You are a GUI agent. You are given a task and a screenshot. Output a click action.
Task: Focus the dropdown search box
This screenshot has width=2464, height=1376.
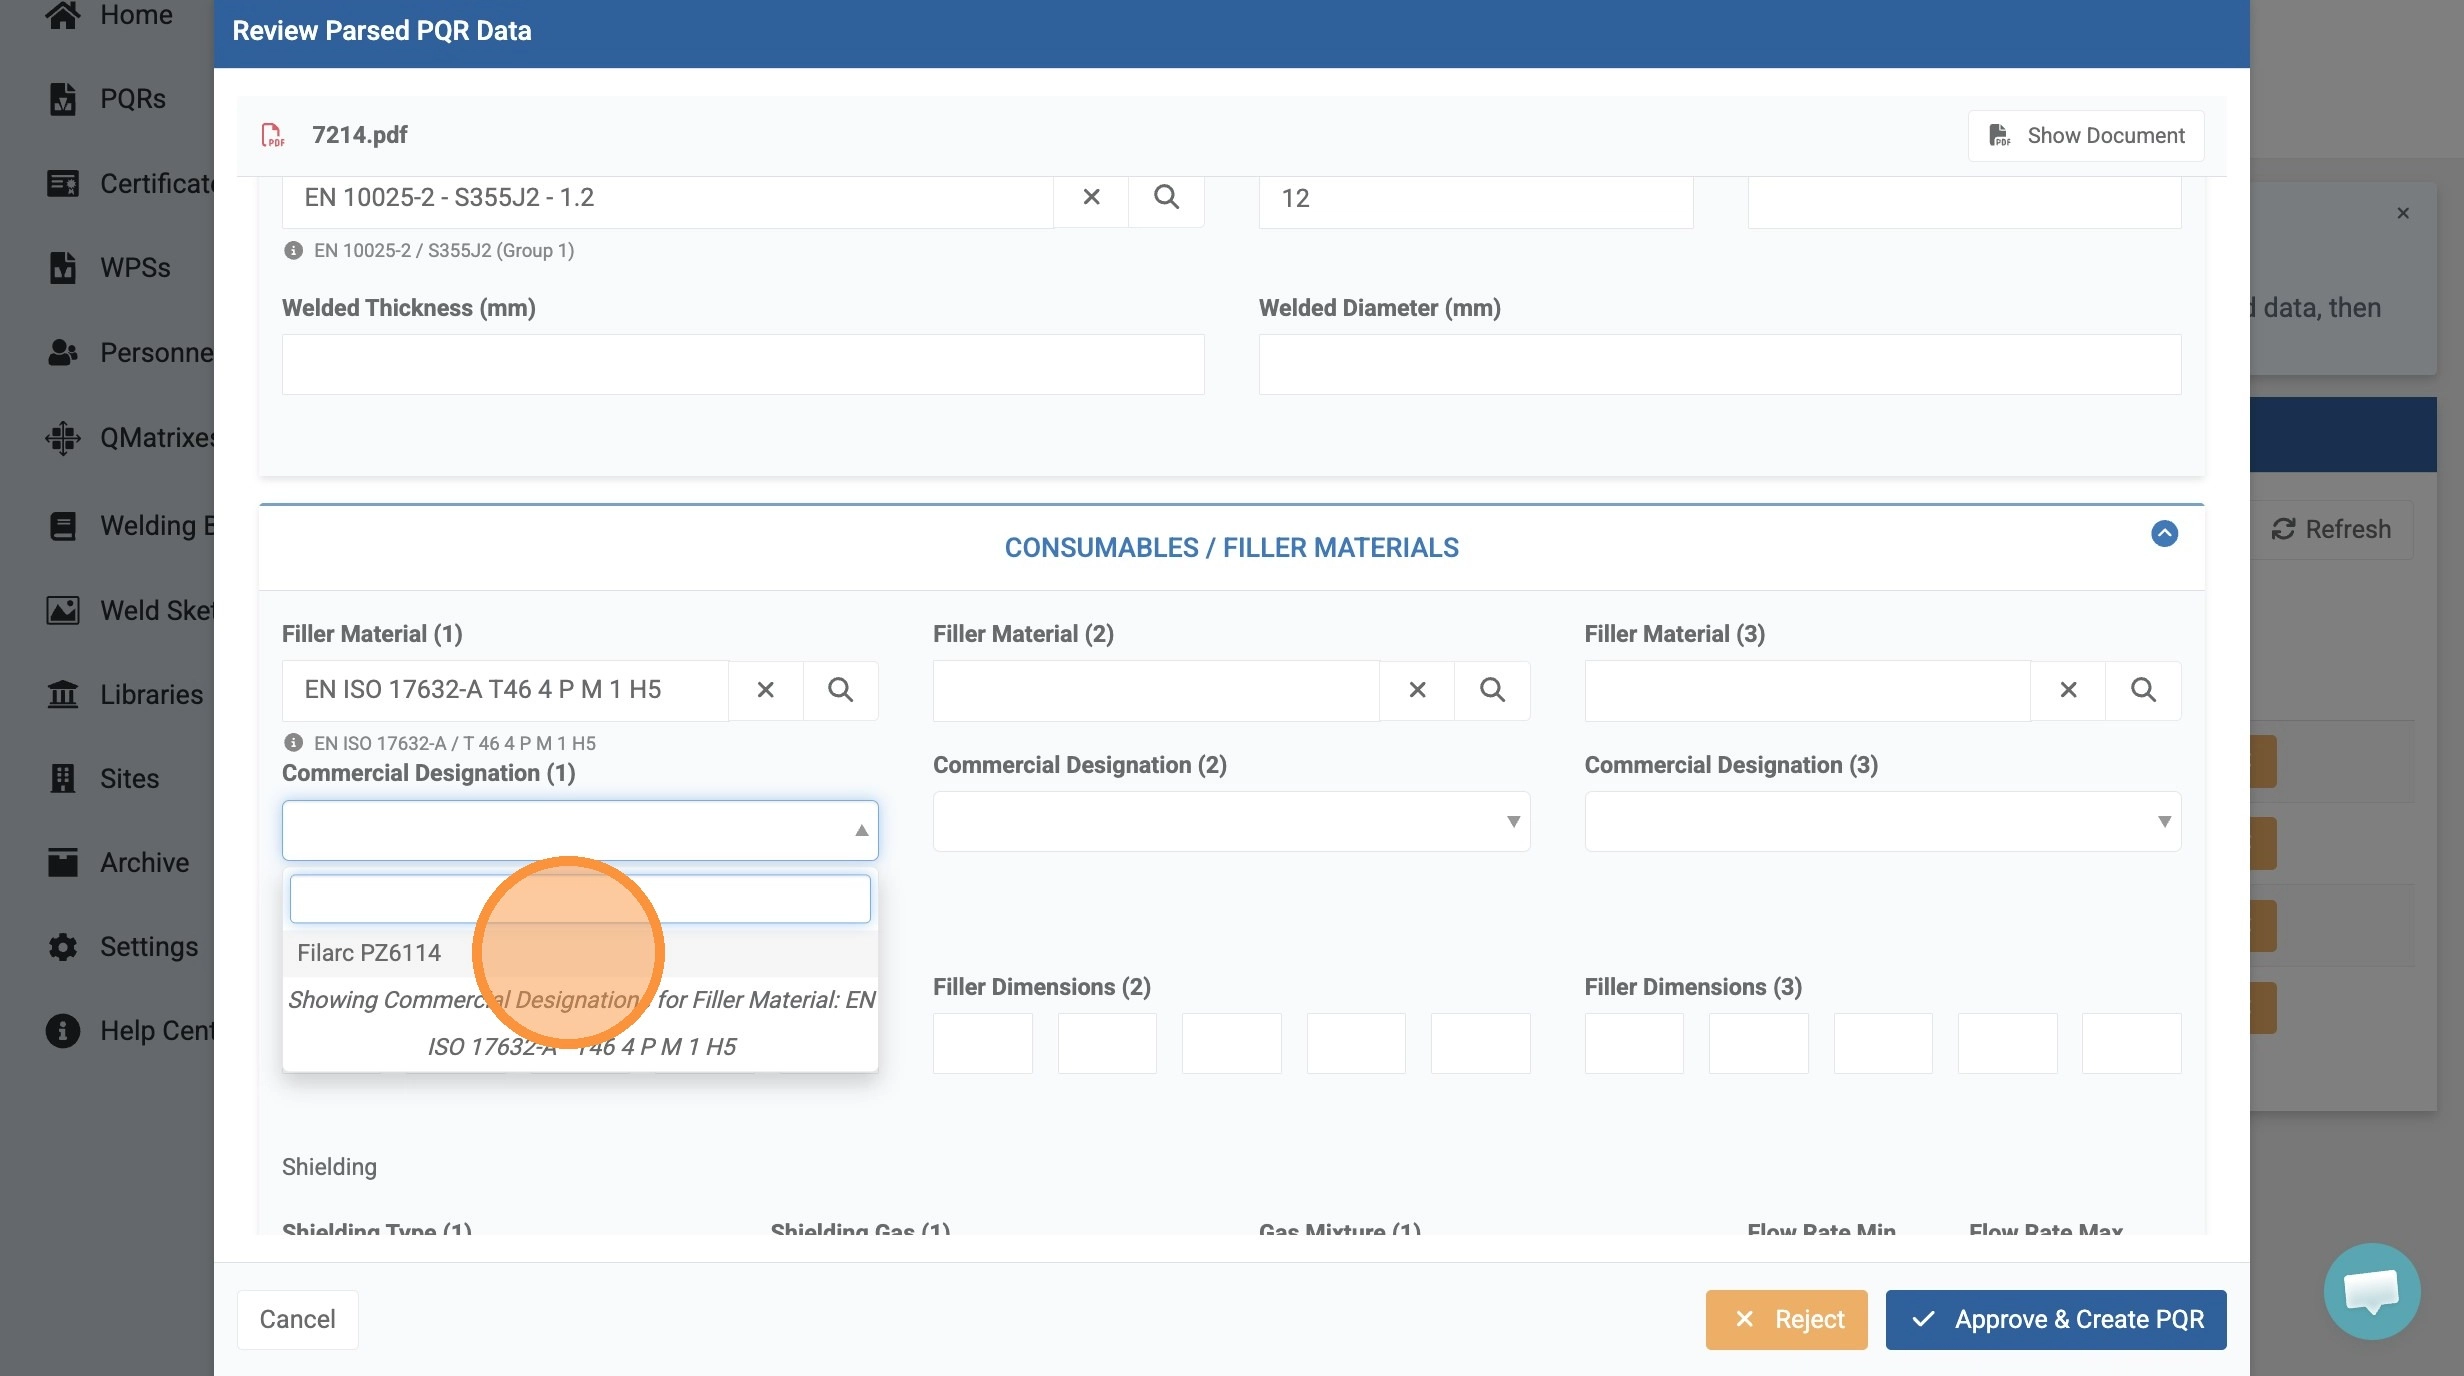click(x=580, y=899)
